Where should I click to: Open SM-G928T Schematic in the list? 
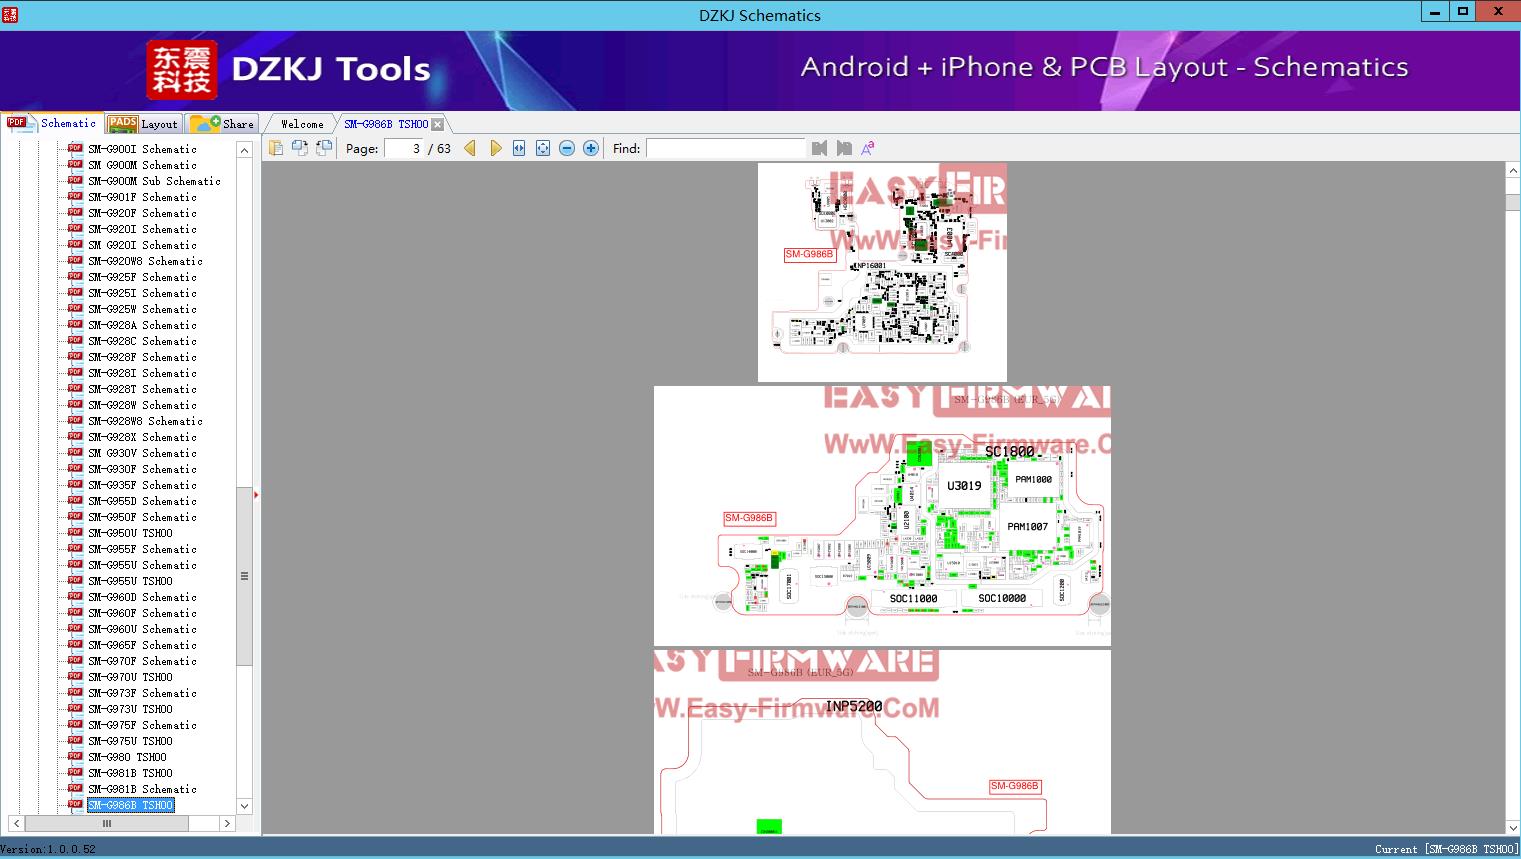(x=142, y=389)
